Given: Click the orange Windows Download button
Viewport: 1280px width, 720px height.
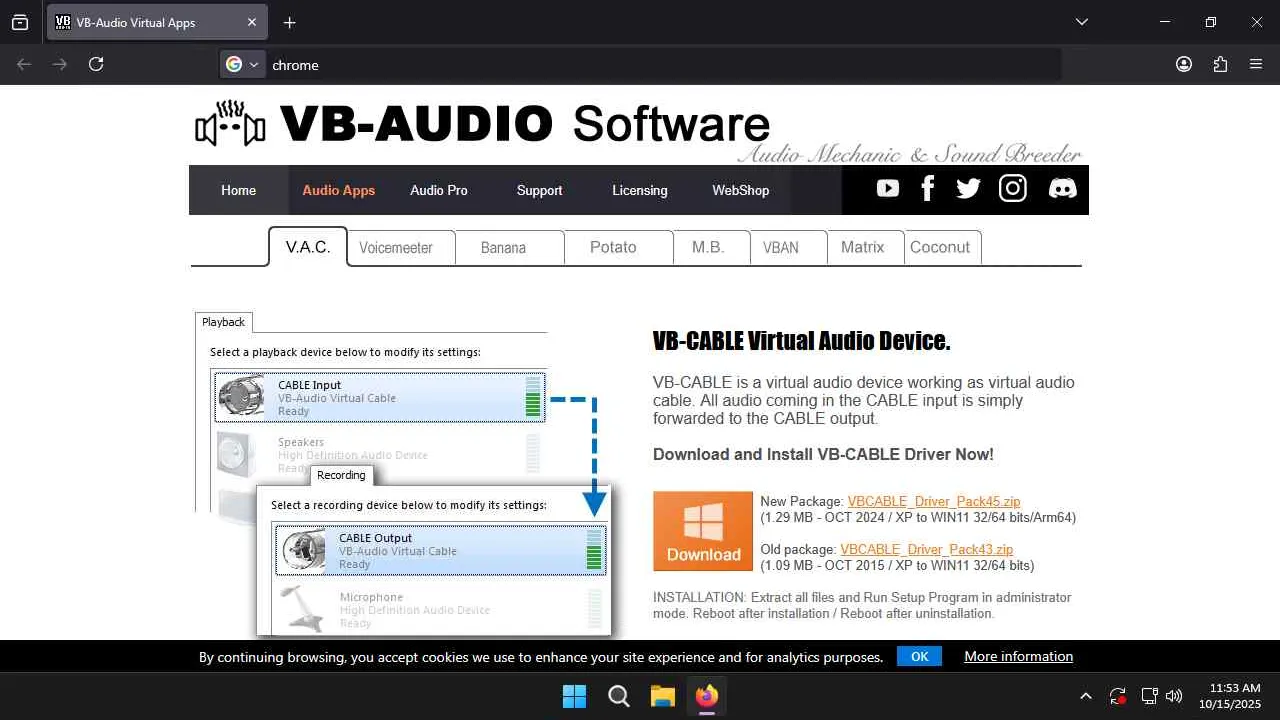Looking at the screenshot, I should [x=703, y=531].
